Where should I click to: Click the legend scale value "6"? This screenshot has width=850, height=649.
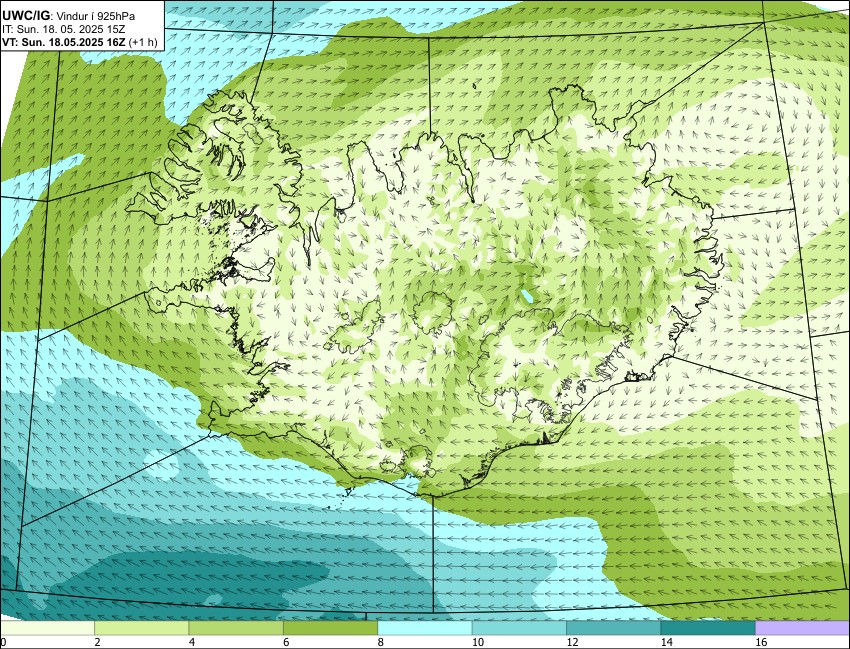(x=286, y=642)
